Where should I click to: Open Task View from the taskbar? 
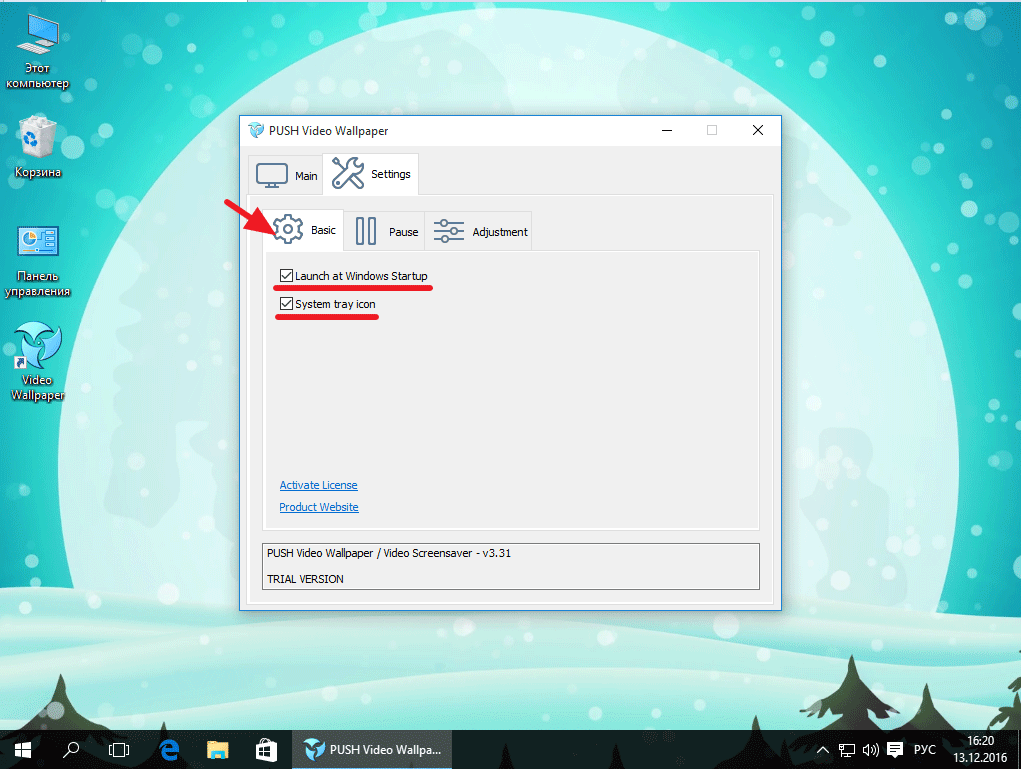(x=119, y=749)
